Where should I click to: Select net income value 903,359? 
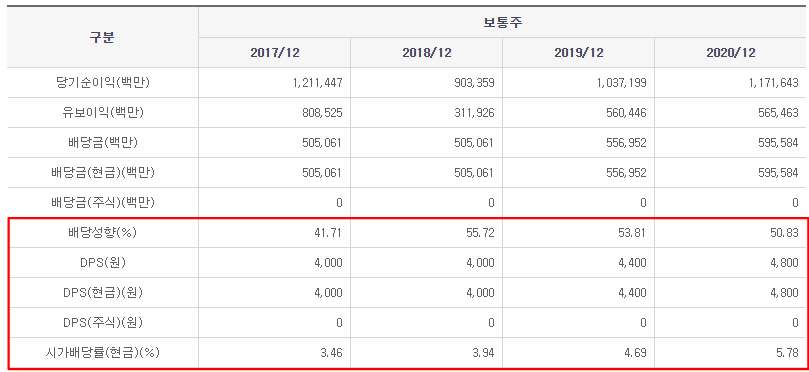click(x=474, y=83)
